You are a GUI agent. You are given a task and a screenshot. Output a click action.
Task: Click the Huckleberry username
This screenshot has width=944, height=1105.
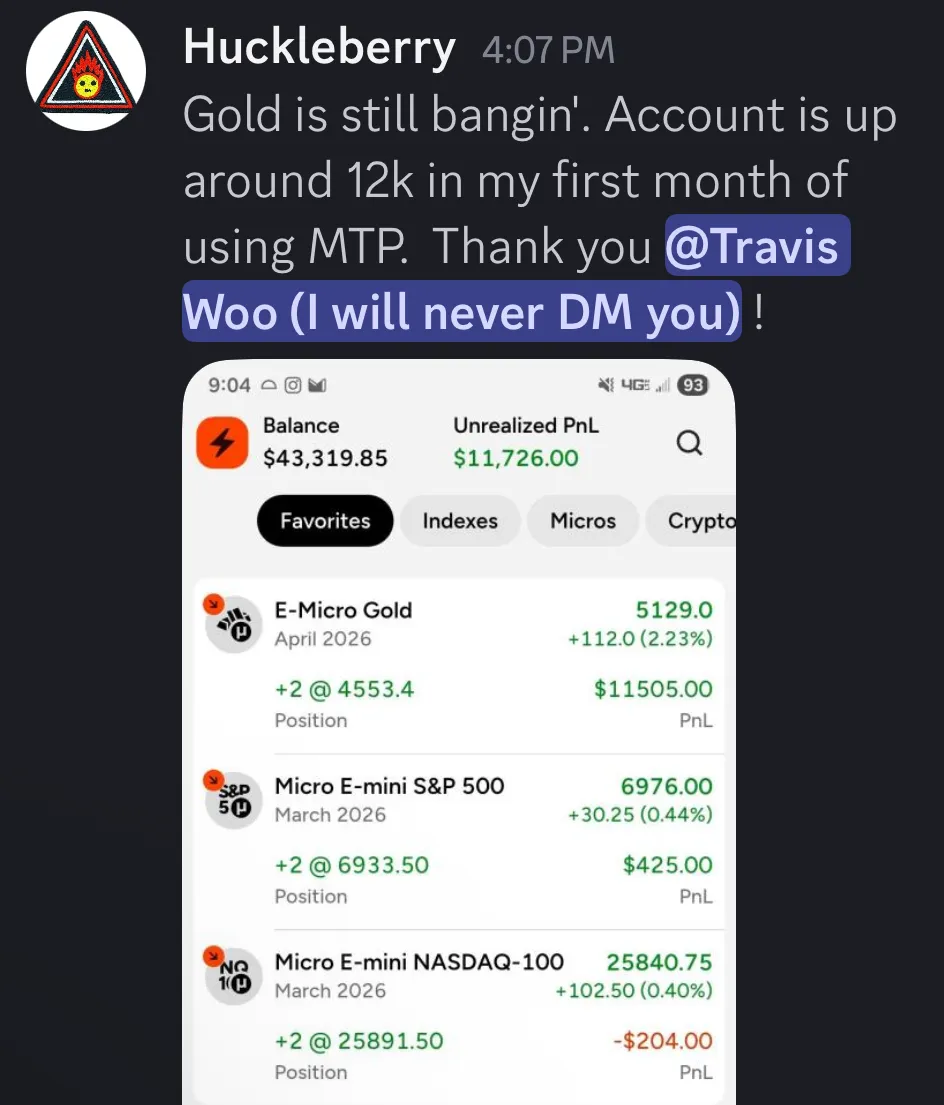(x=319, y=48)
